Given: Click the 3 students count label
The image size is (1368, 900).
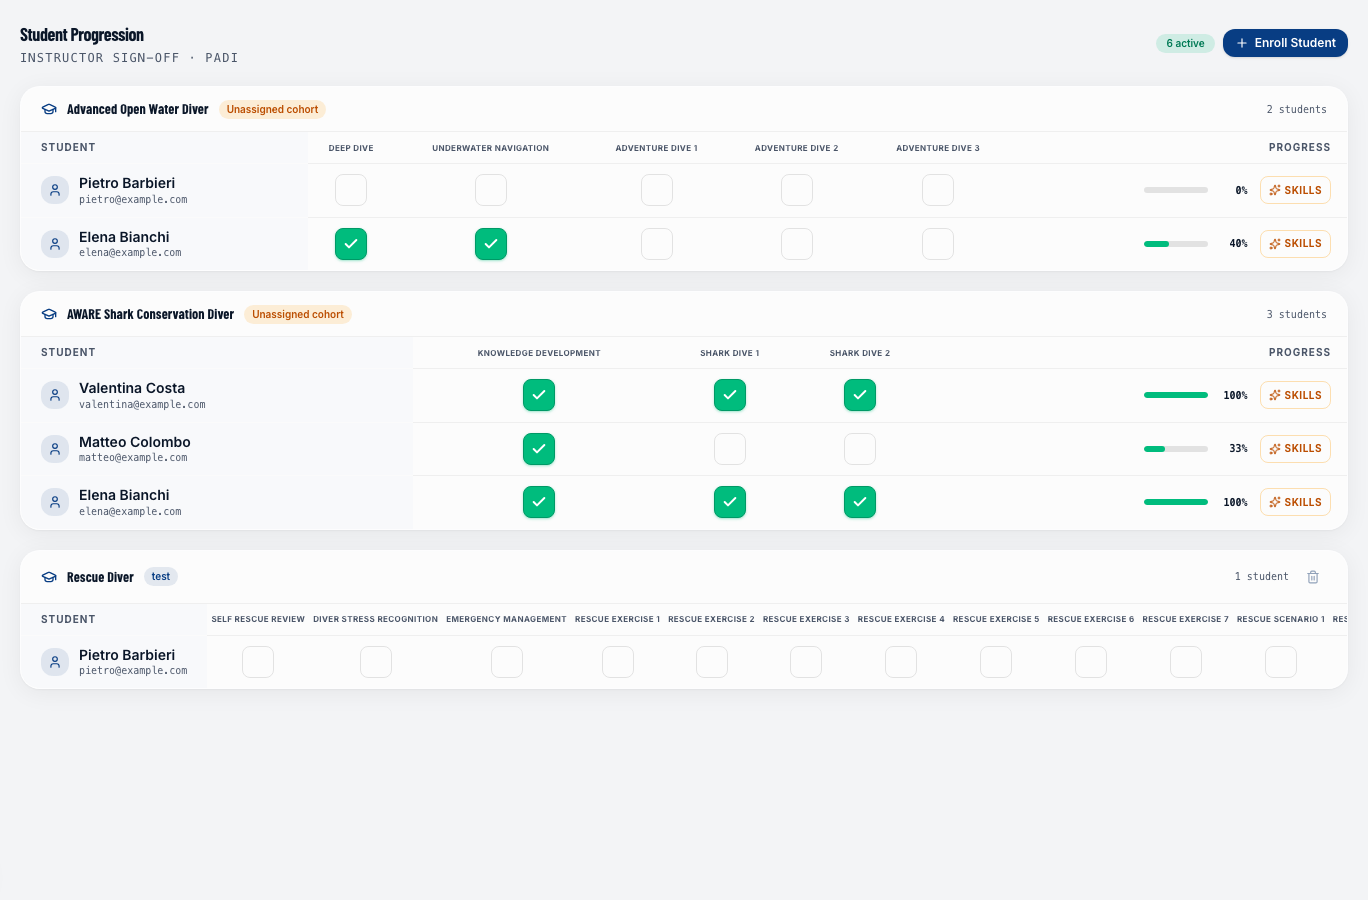Looking at the screenshot, I should [x=1296, y=314].
